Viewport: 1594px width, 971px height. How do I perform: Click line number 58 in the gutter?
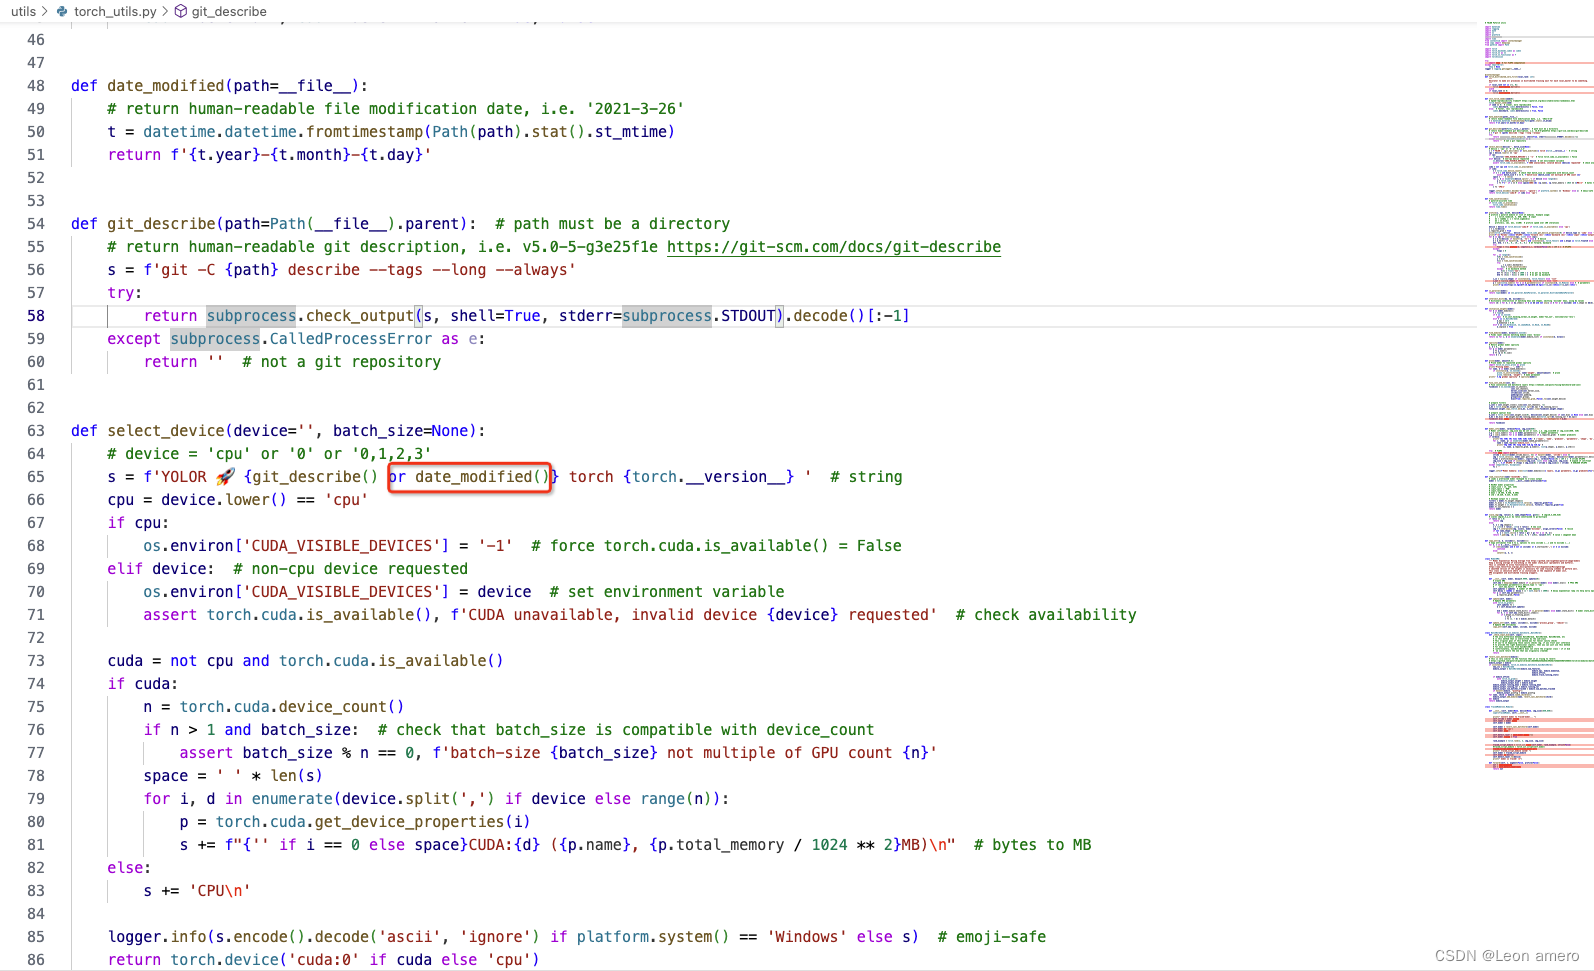click(x=36, y=316)
